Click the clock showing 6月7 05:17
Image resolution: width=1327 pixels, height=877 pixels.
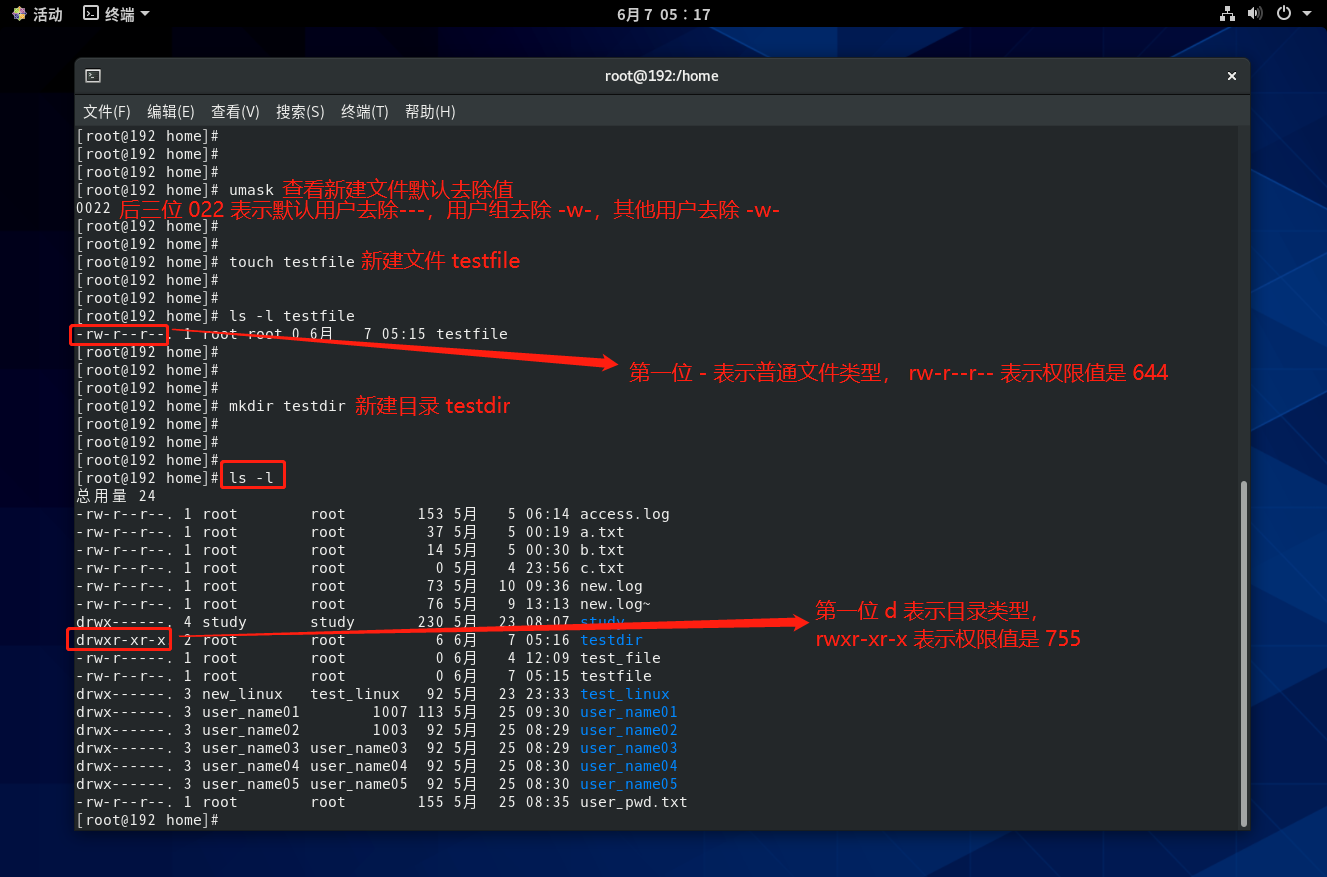[x=663, y=14]
